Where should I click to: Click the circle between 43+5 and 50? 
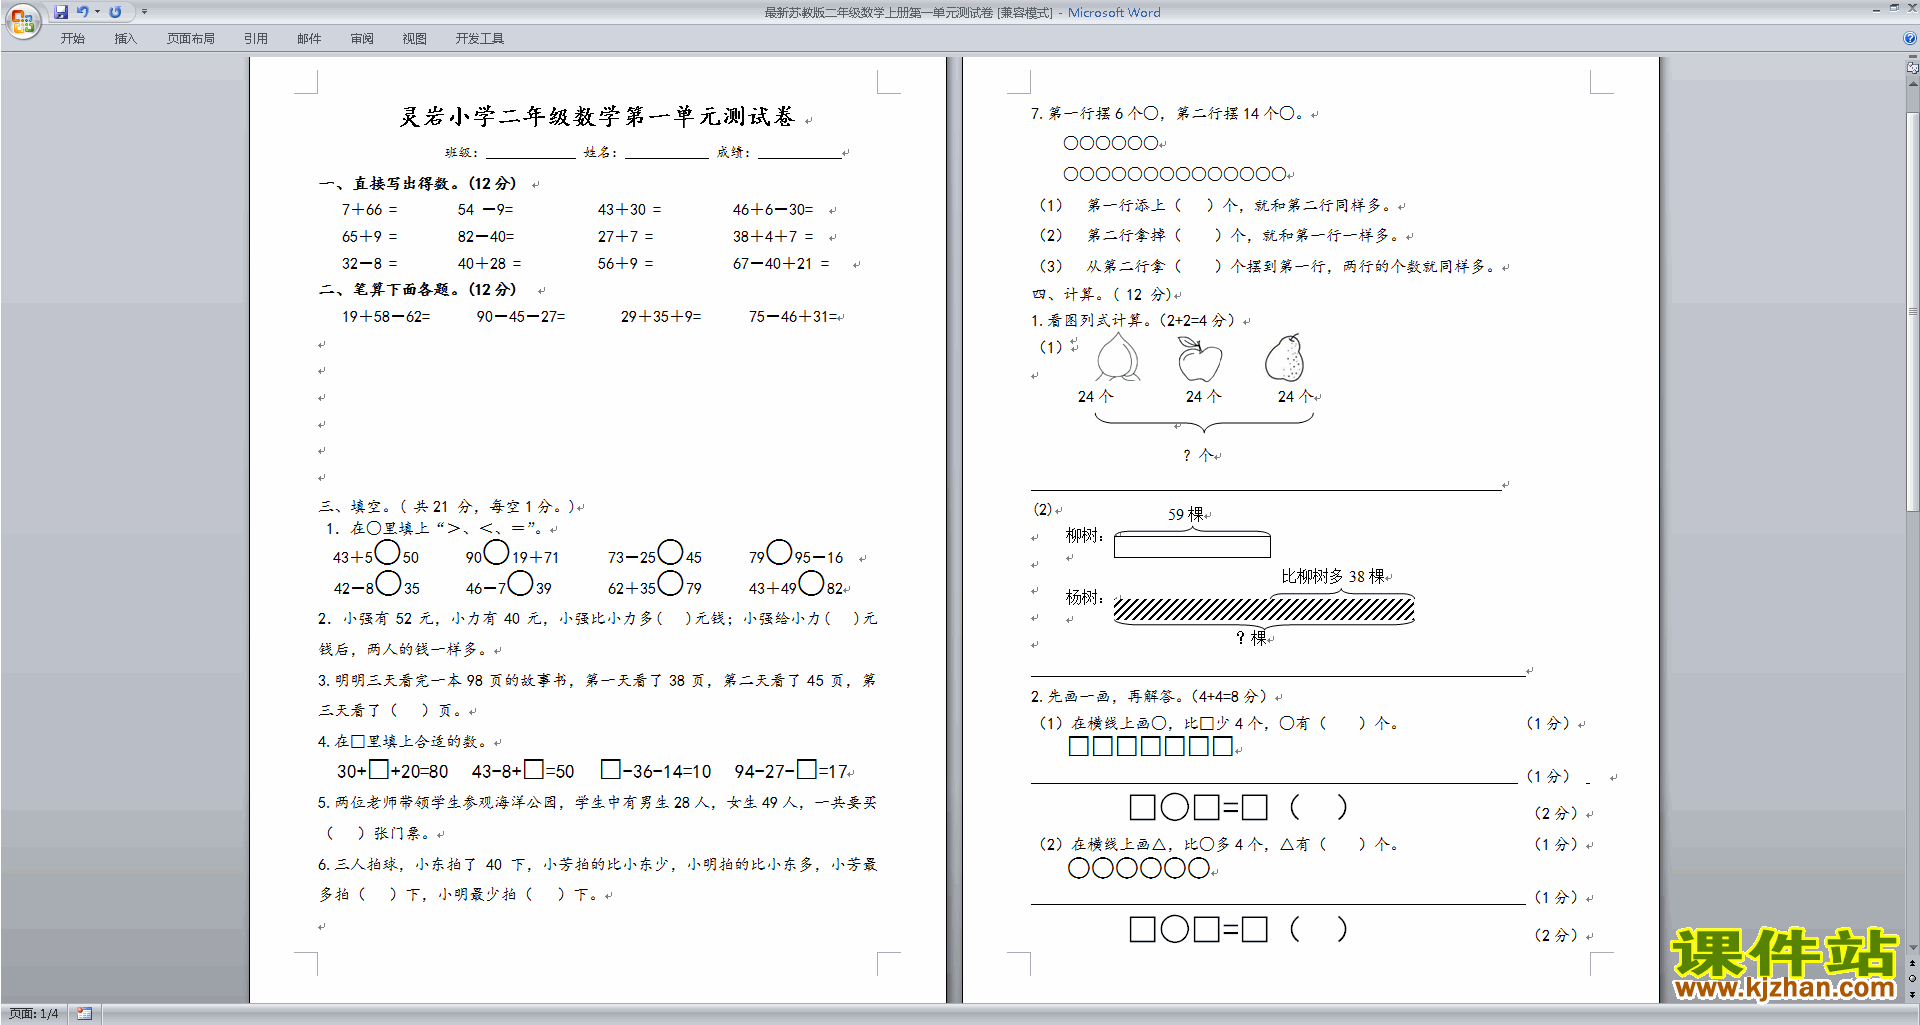(388, 552)
